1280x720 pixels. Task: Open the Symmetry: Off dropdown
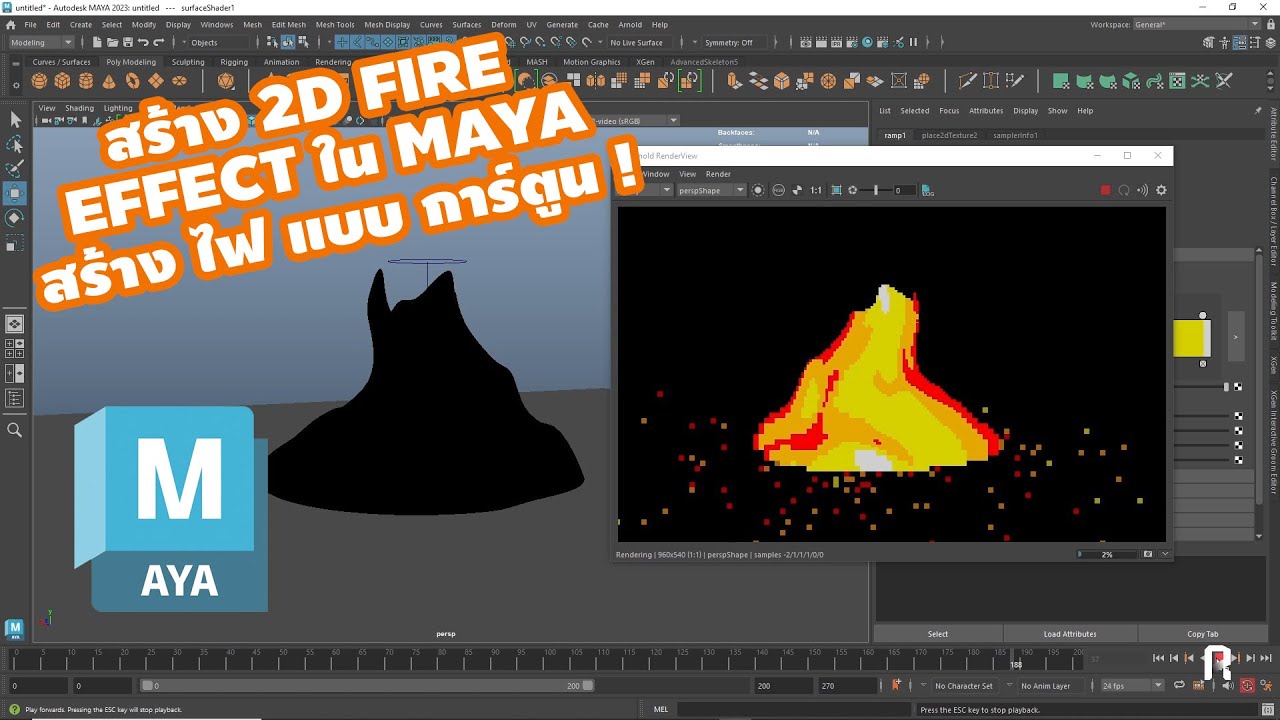coord(736,42)
